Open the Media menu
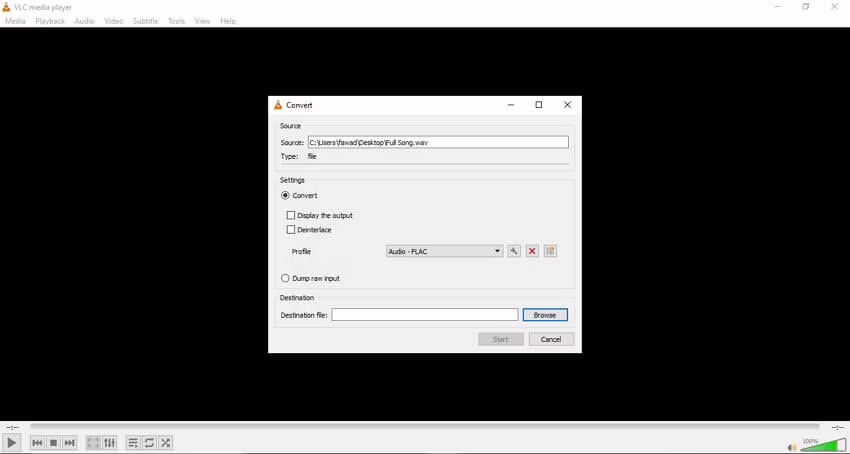The width and height of the screenshot is (850, 454). (x=15, y=21)
